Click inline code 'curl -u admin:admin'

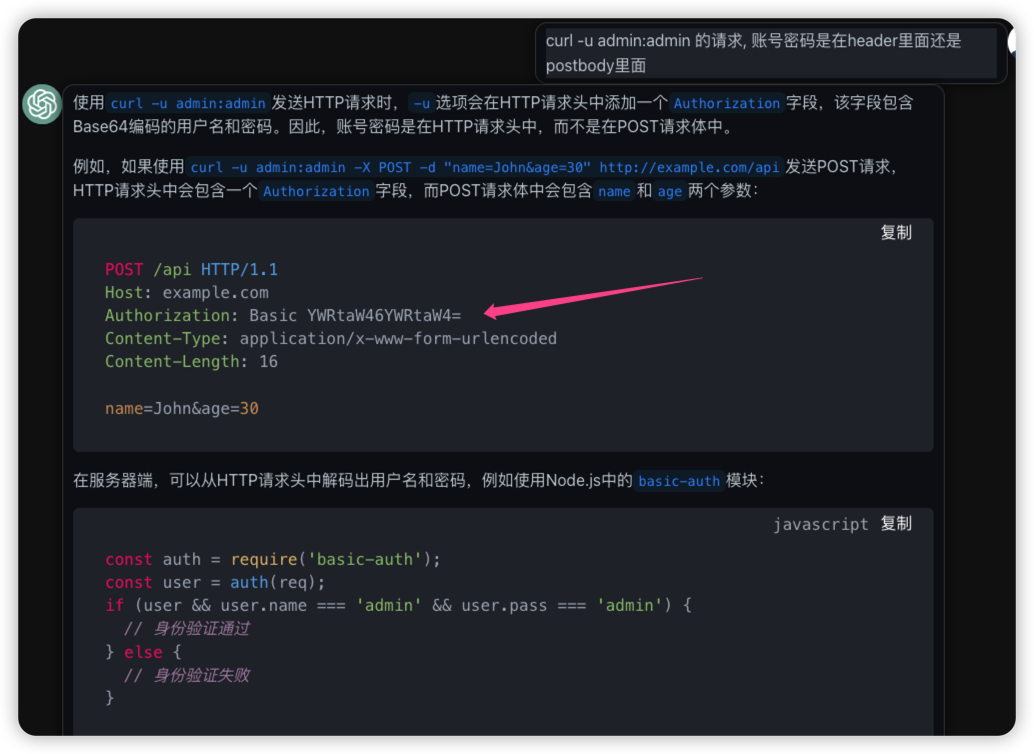[188, 103]
